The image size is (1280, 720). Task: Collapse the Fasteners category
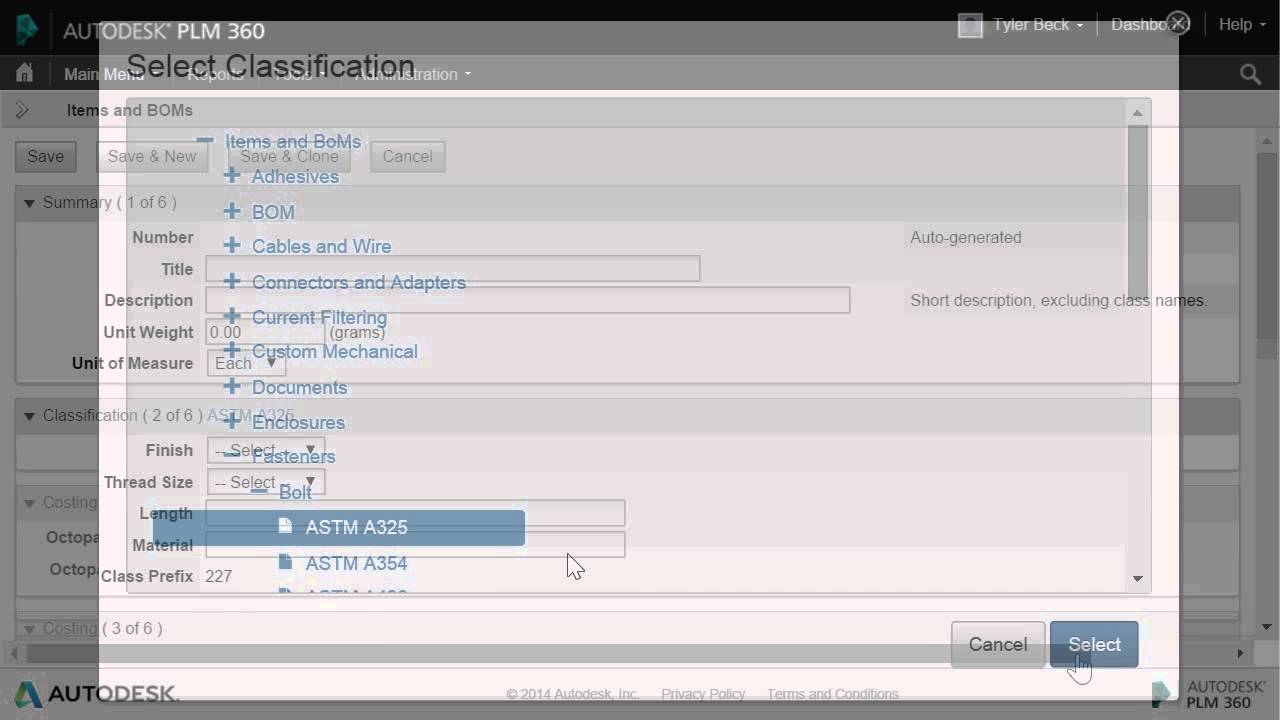tap(232, 456)
